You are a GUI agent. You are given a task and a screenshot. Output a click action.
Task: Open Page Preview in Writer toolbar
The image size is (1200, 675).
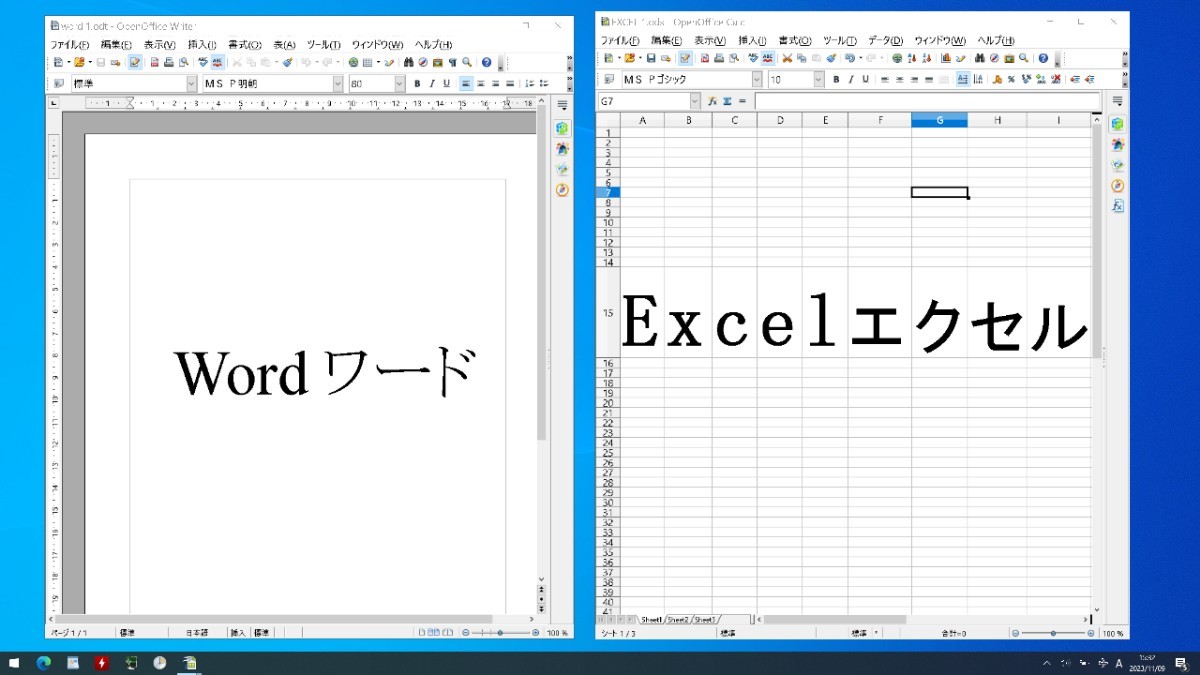pos(184,62)
